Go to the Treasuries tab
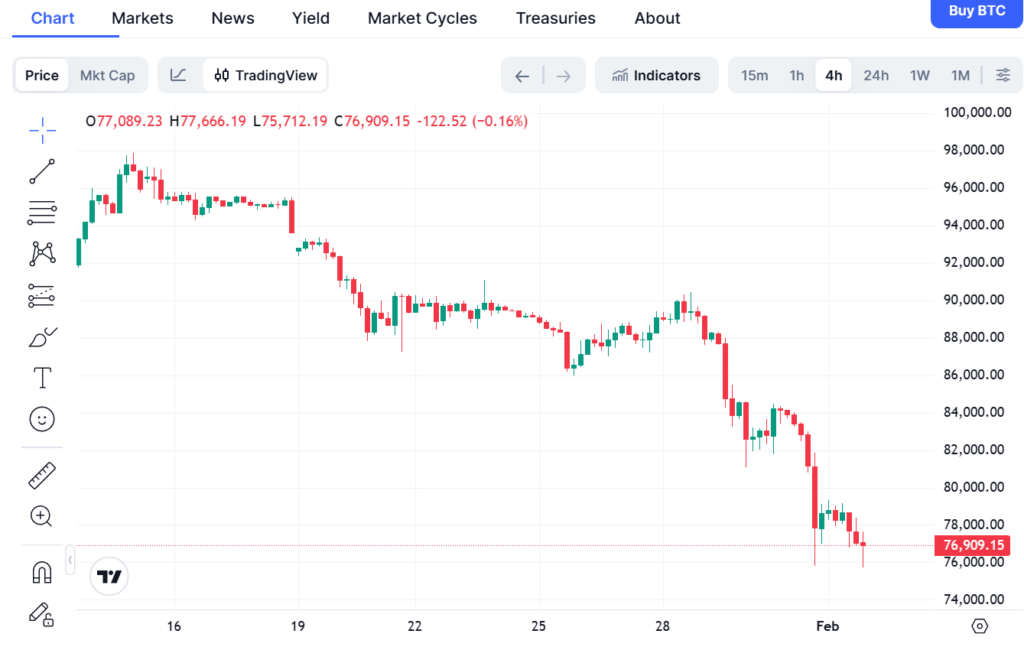The height and width of the screenshot is (650, 1024). pos(555,18)
